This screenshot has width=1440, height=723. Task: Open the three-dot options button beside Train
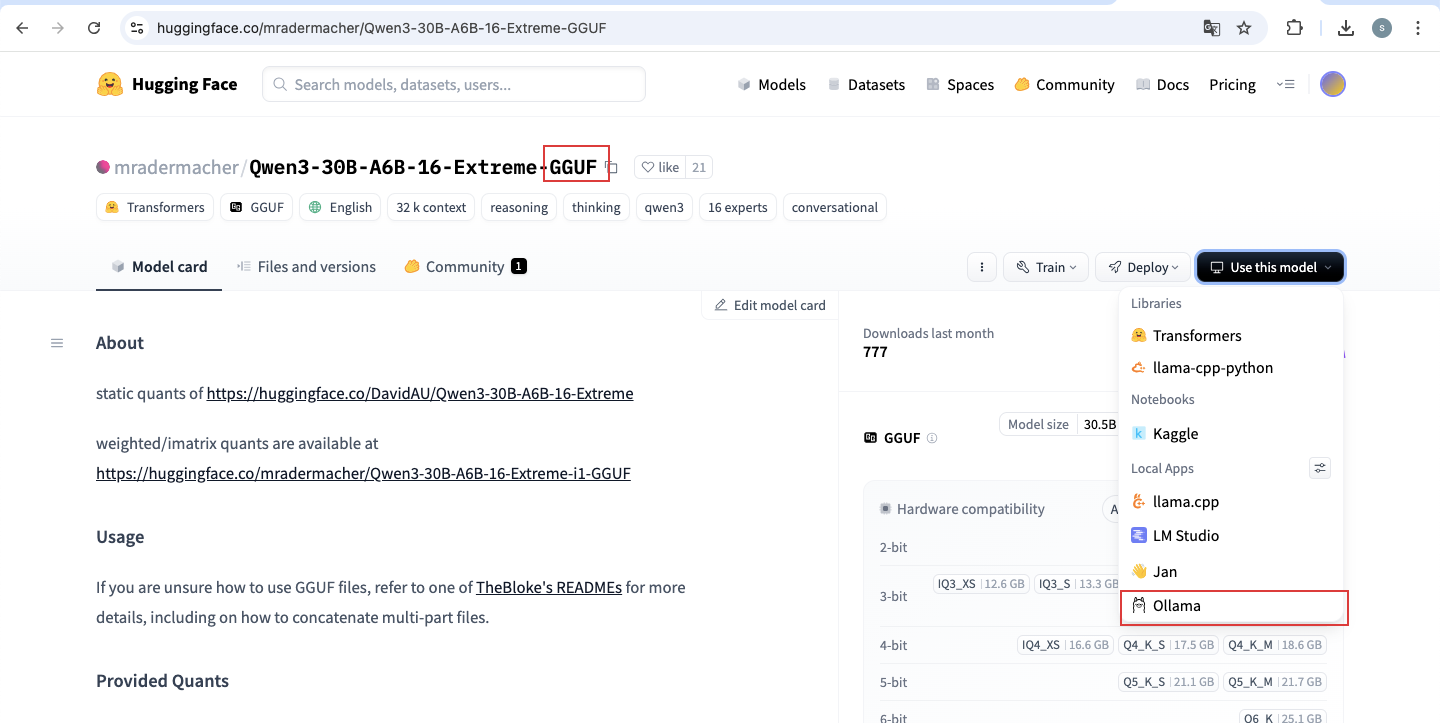coord(982,267)
